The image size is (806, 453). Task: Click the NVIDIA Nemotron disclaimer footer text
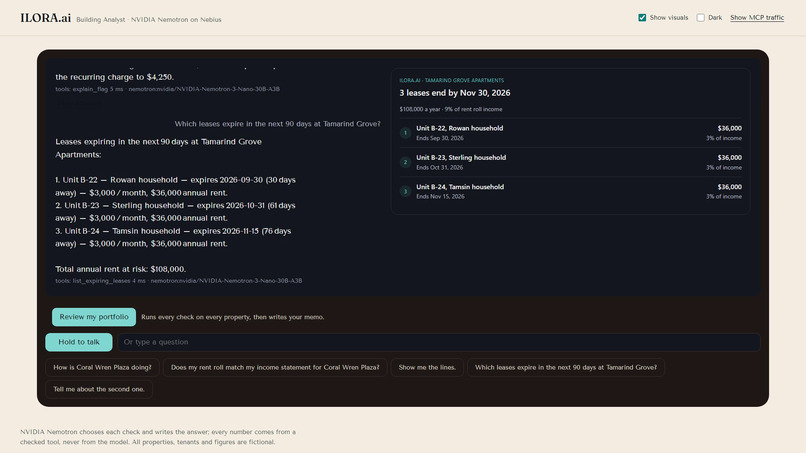[158, 437]
